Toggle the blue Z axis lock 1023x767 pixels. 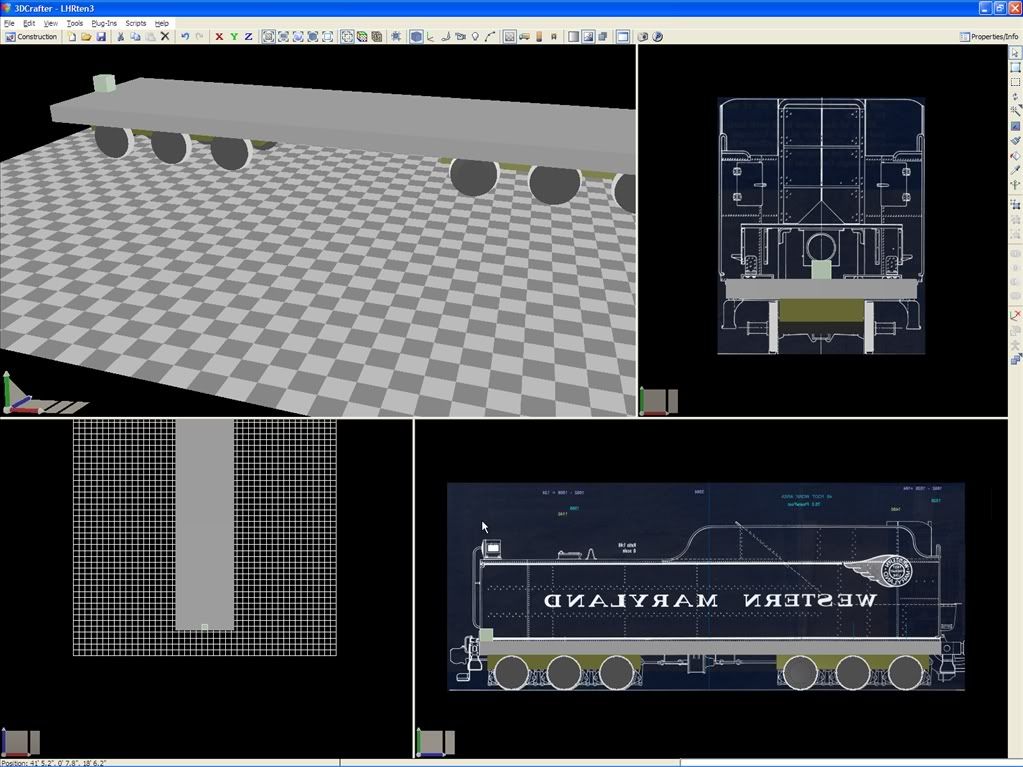[249, 37]
